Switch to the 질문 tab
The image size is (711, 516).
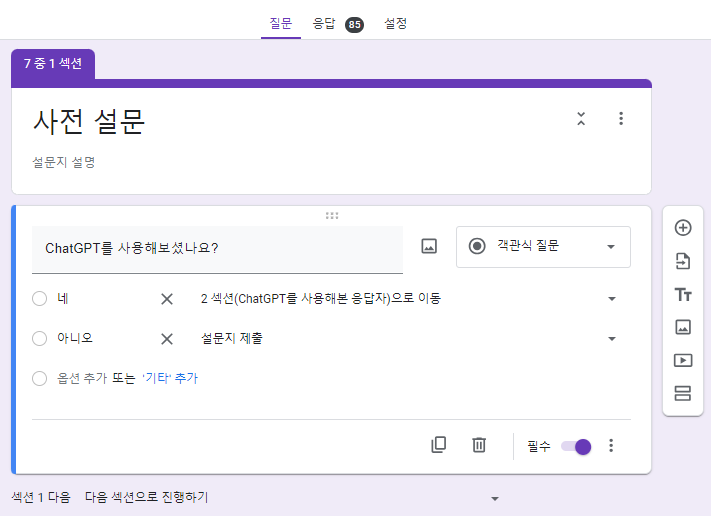coord(281,24)
